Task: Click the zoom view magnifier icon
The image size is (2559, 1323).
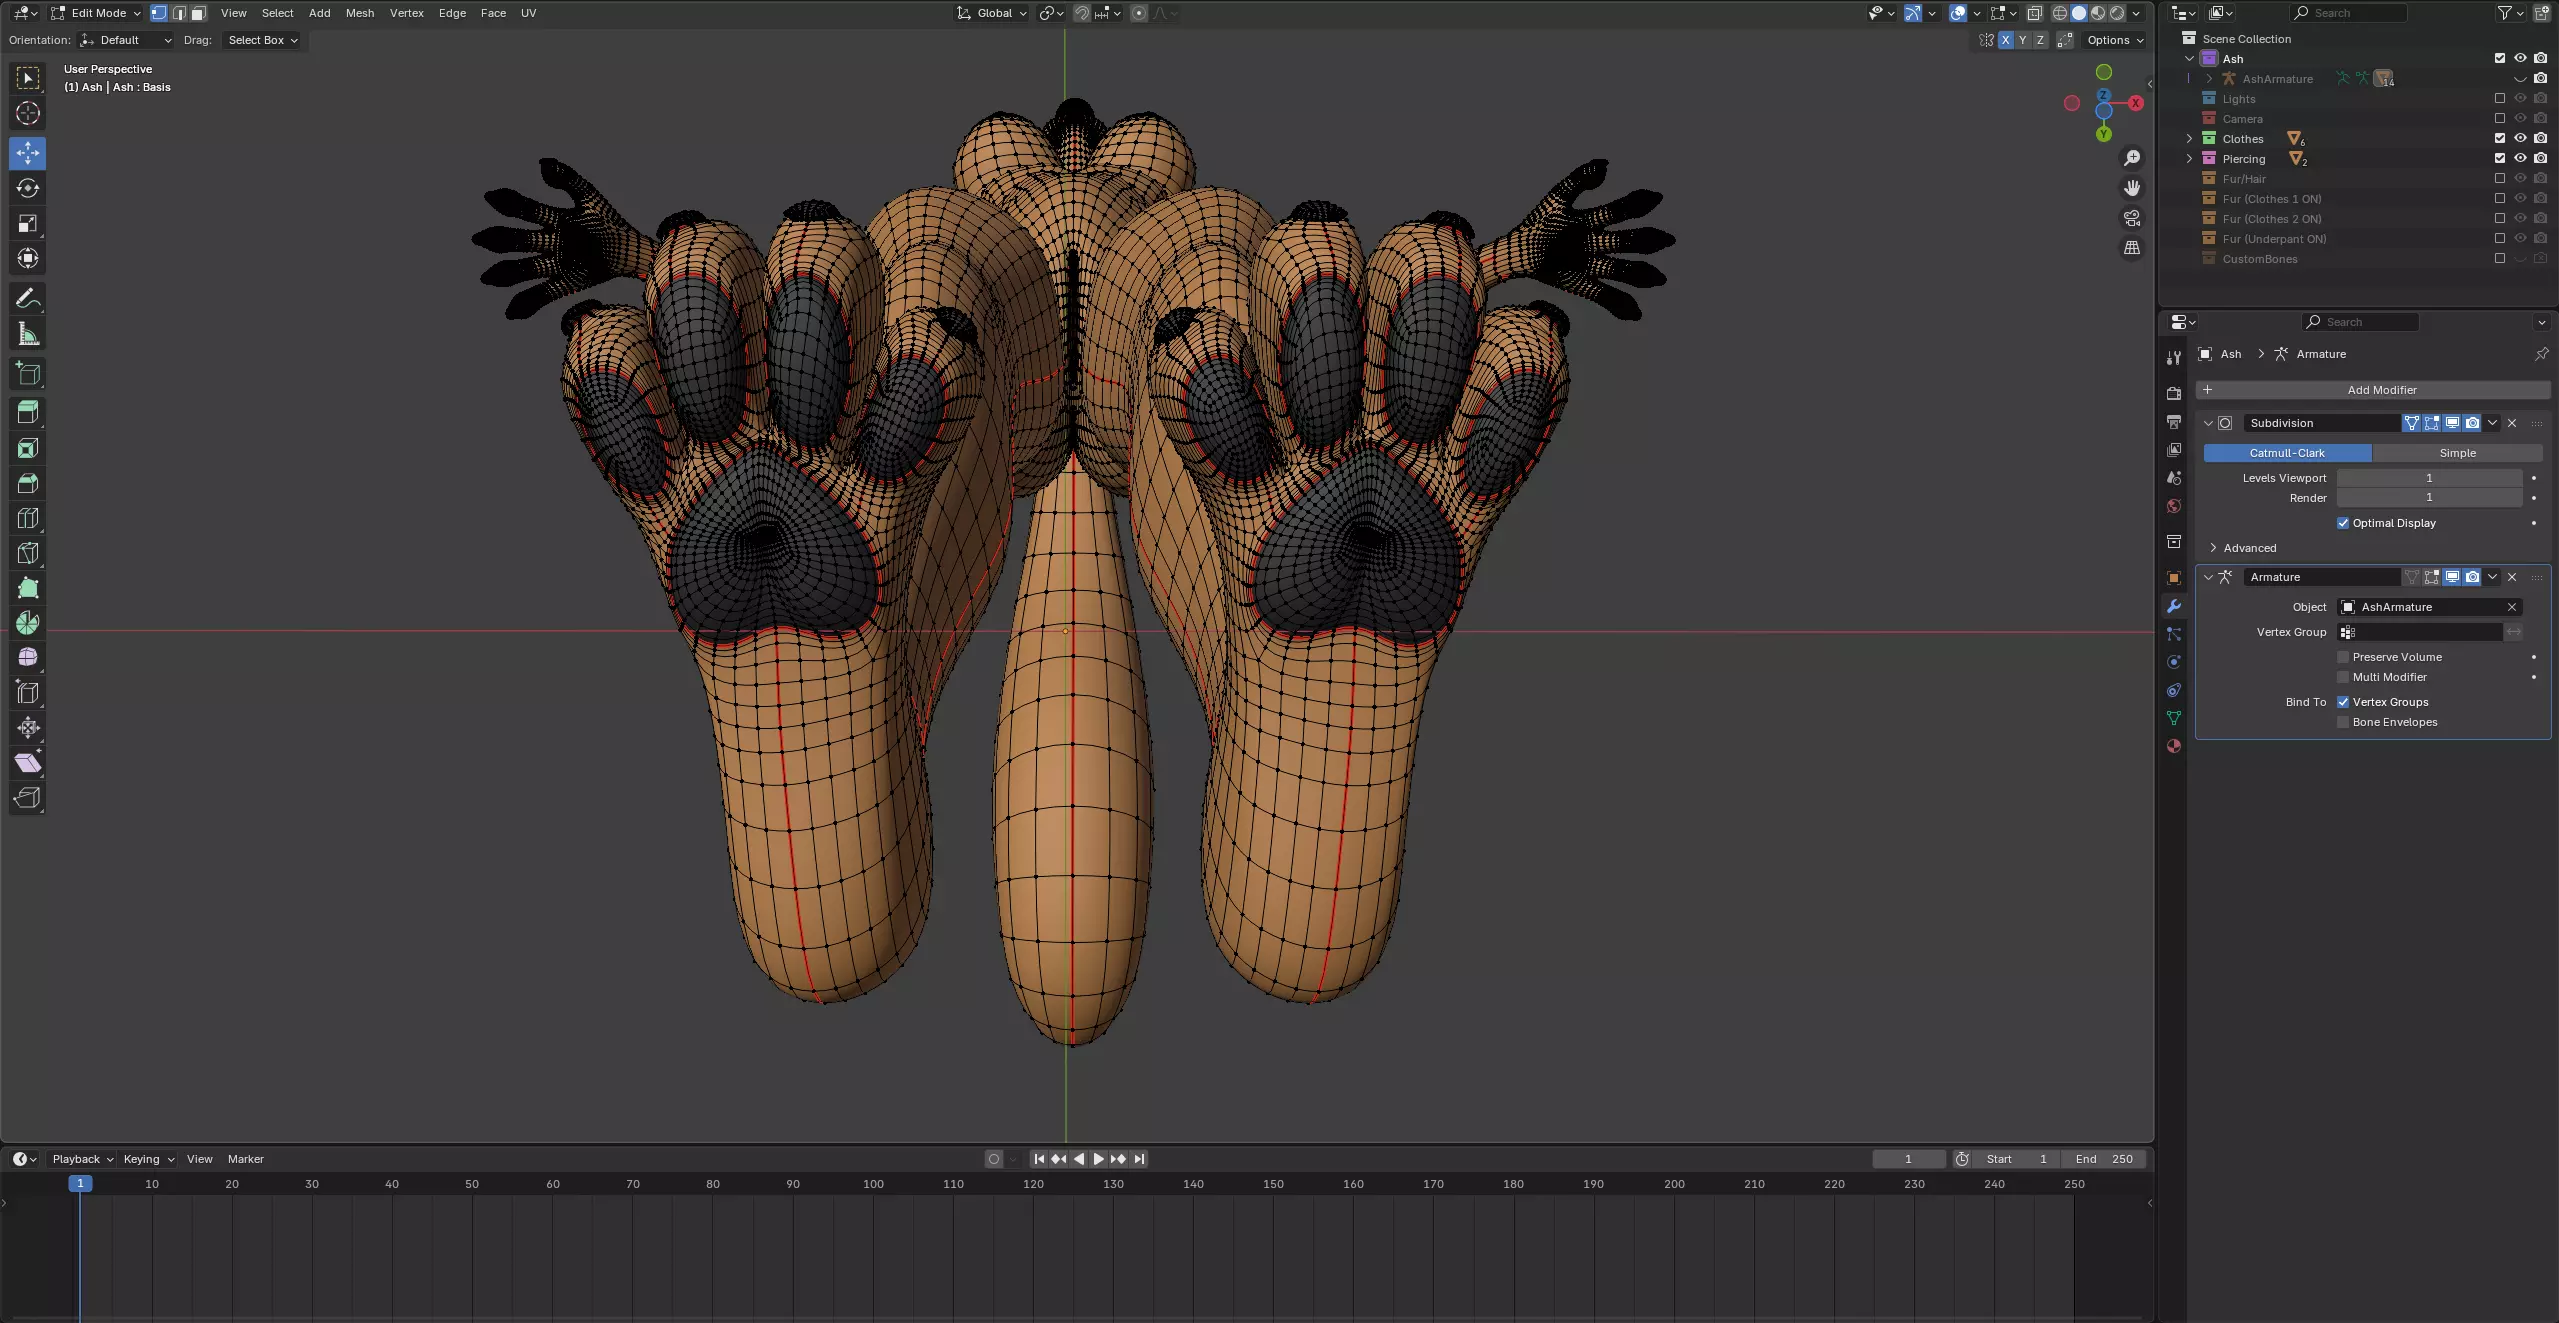Action: (2132, 158)
